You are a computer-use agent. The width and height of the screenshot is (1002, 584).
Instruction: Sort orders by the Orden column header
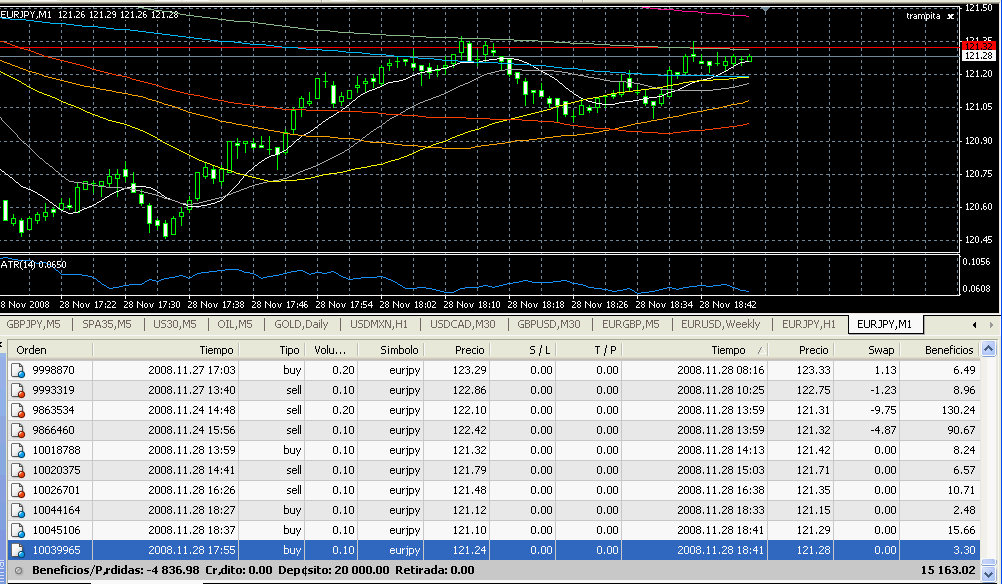coord(51,350)
